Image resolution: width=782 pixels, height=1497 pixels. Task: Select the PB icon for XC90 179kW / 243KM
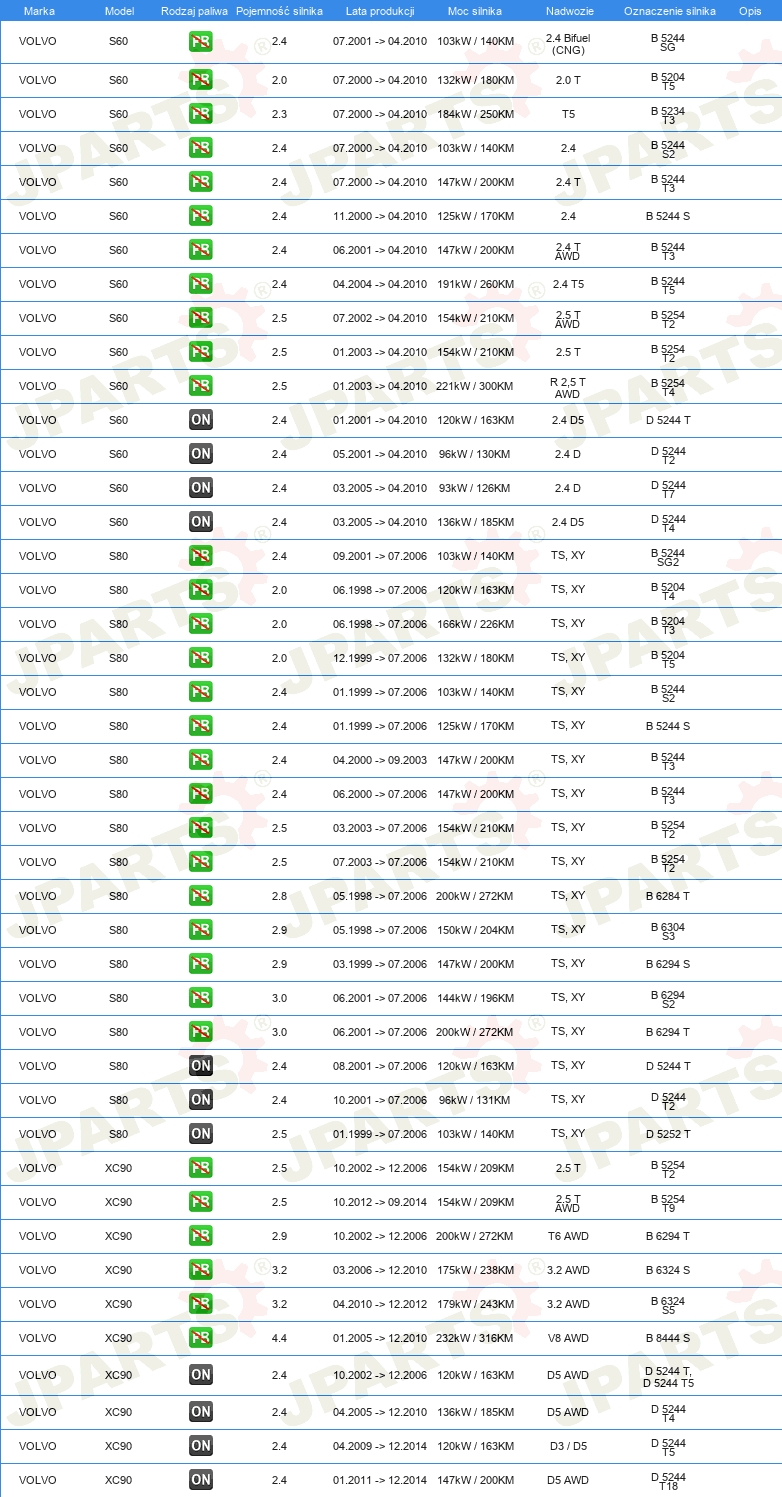[200, 1304]
